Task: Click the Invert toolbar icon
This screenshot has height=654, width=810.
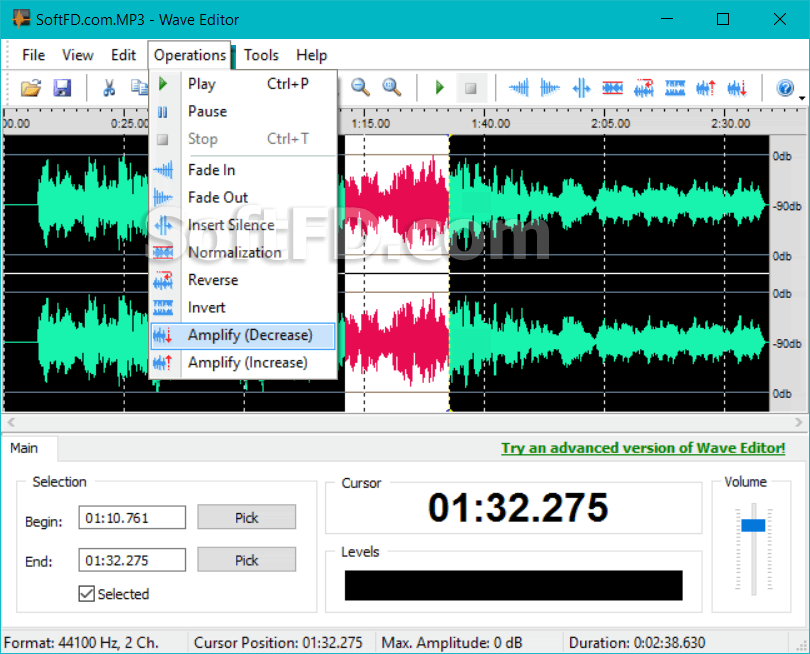Action: (x=675, y=88)
